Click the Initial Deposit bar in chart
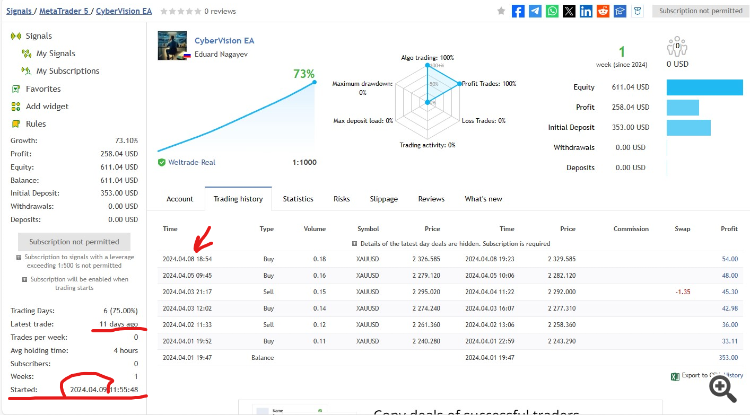 (688, 128)
